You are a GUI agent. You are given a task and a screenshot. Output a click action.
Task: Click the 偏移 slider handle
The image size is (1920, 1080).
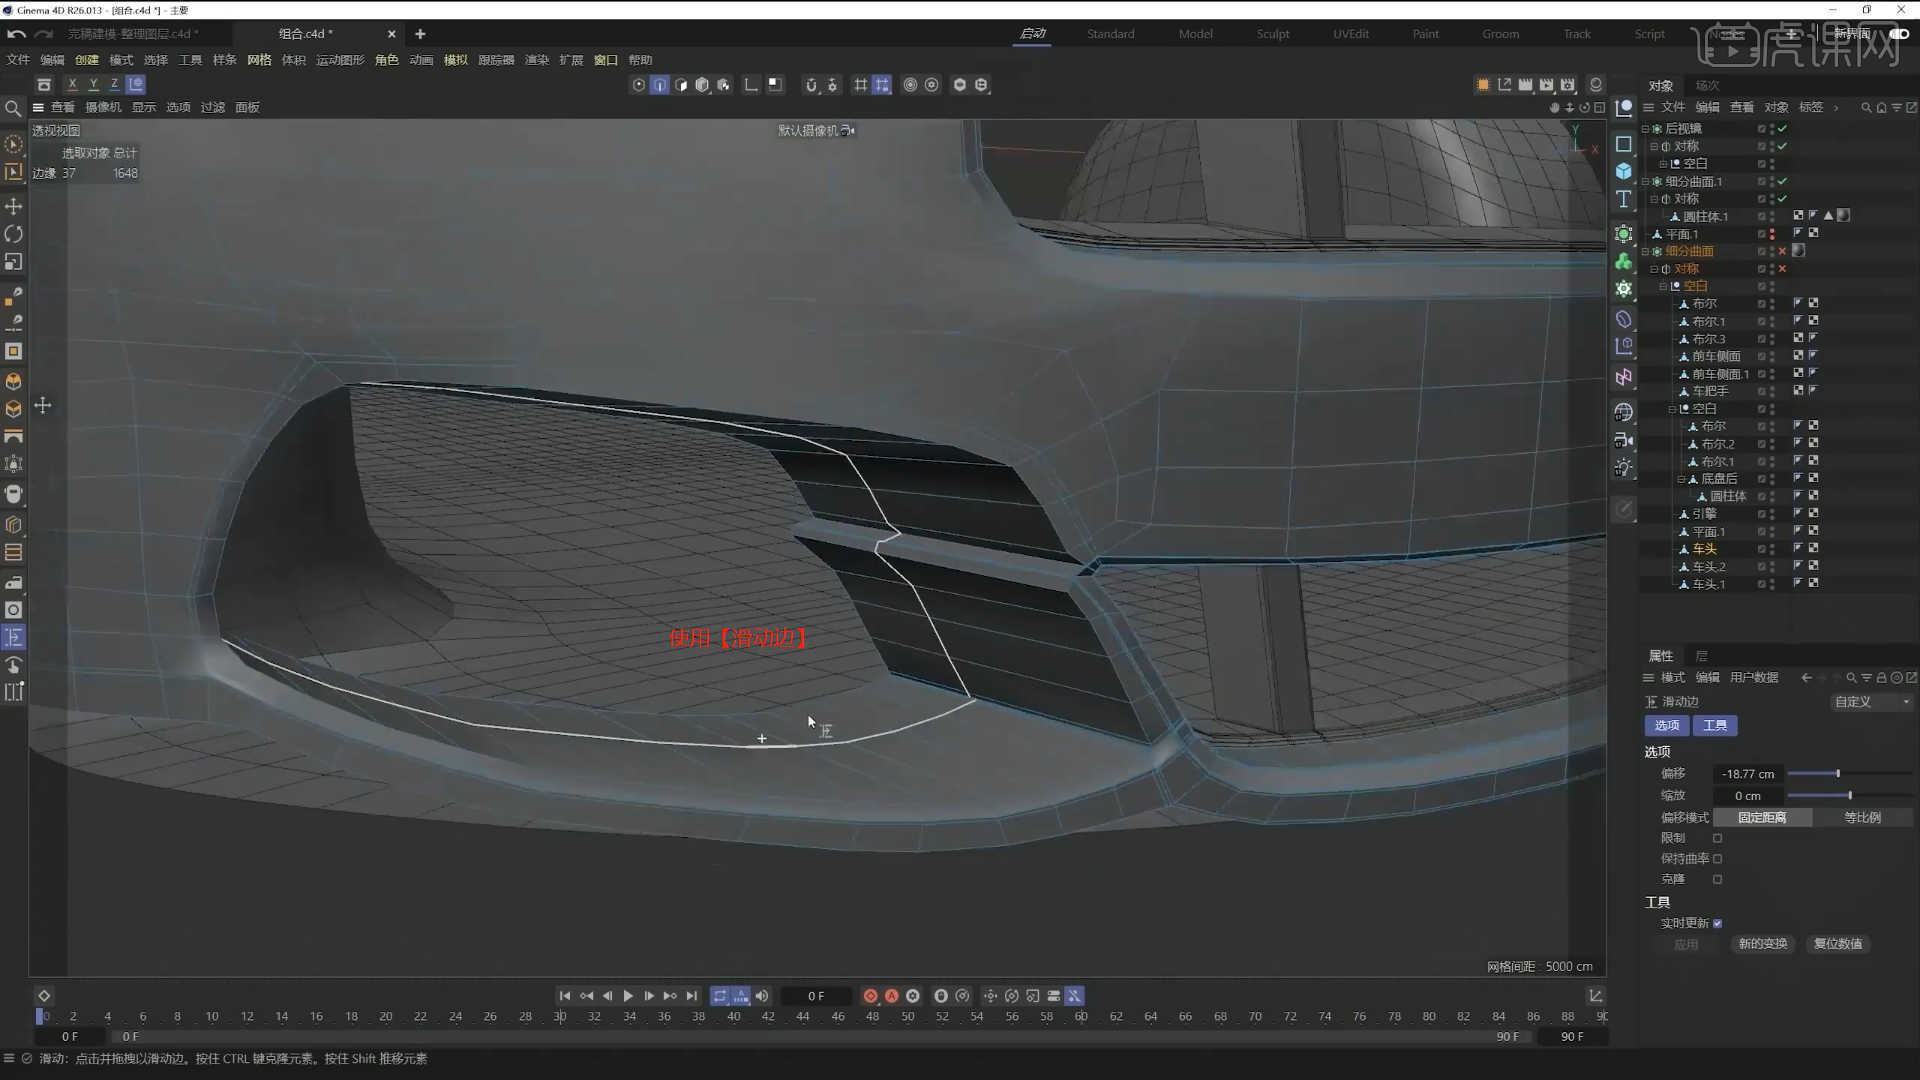point(1838,774)
